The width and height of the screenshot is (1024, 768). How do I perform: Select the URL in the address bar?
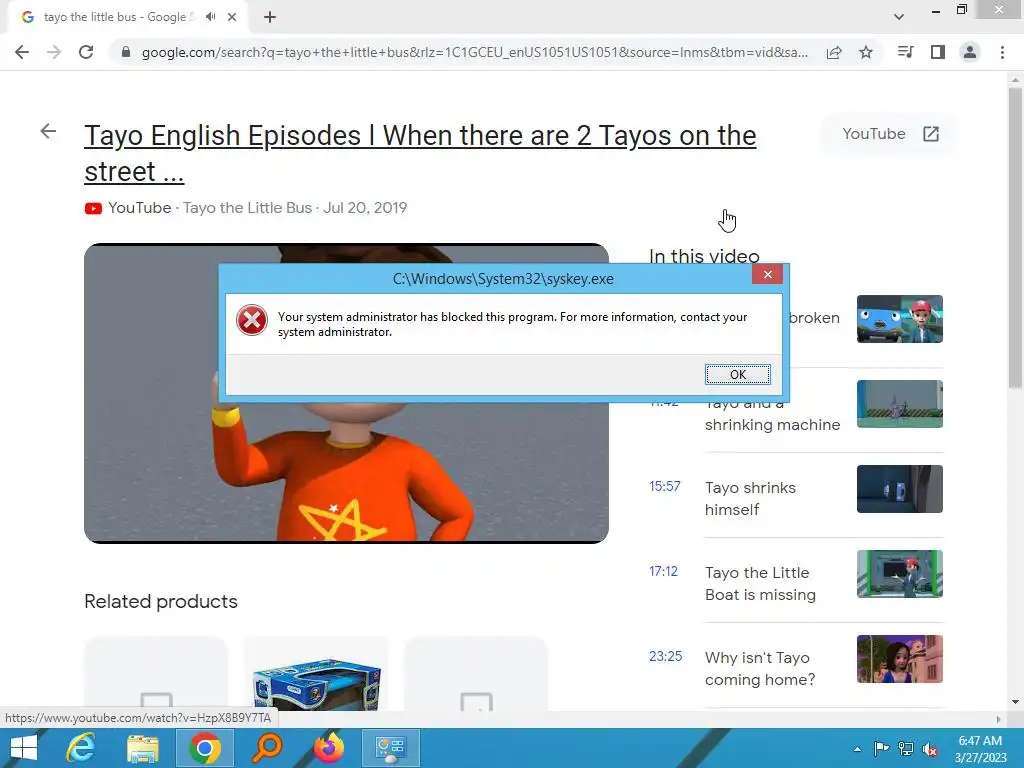[x=475, y=52]
